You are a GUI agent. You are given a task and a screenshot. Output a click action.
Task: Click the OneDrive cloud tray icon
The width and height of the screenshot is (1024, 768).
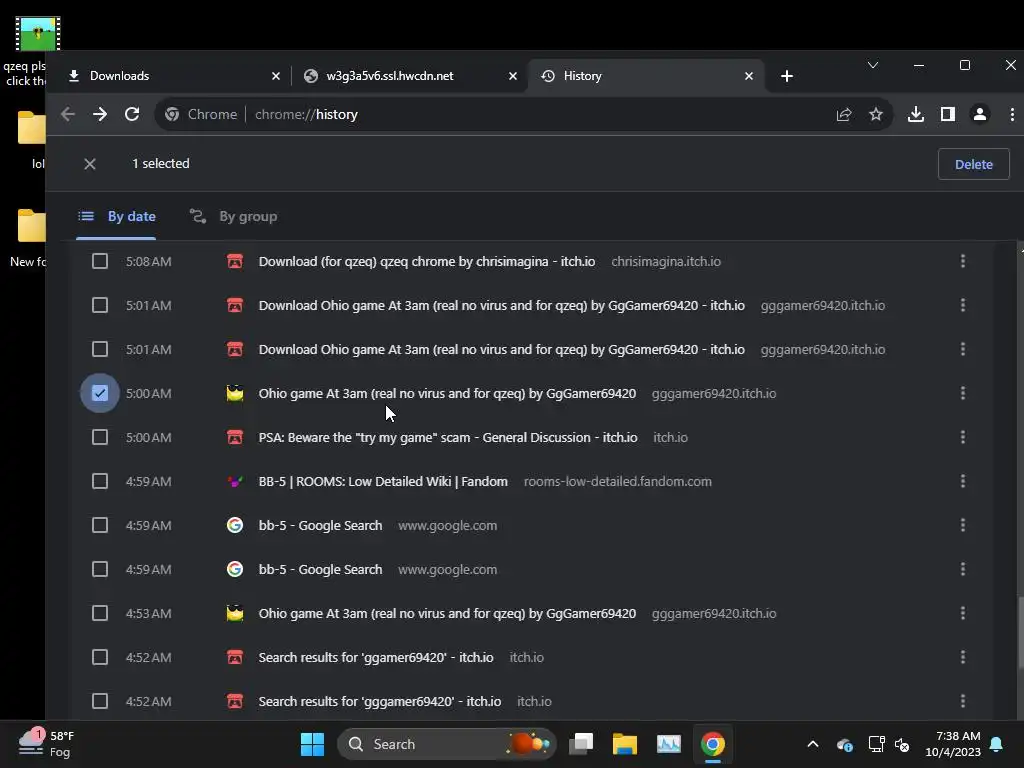pos(844,744)
